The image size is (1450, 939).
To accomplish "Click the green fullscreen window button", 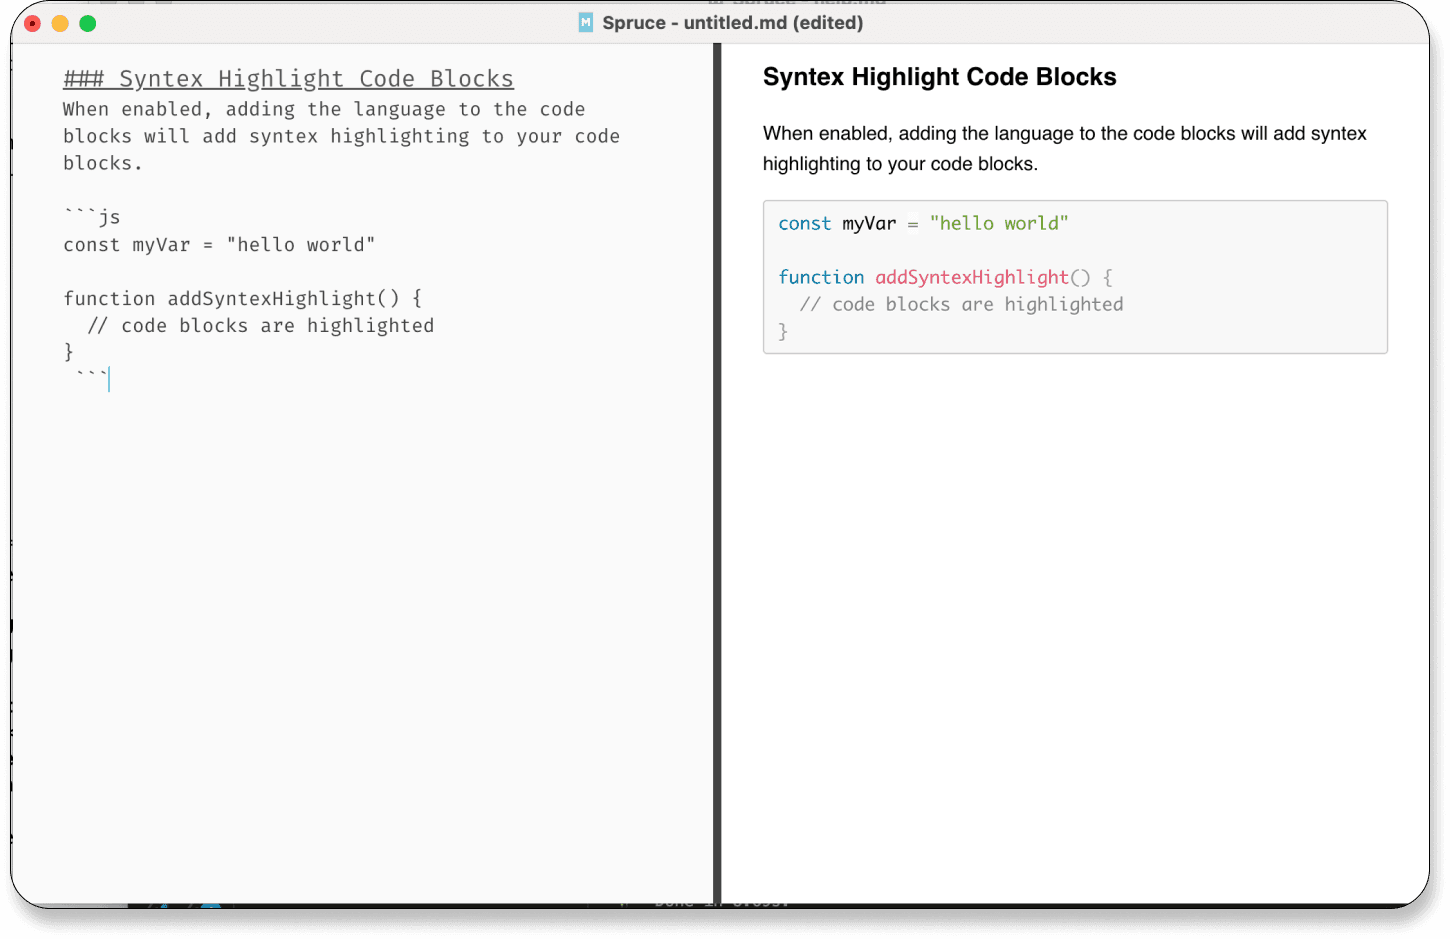I will (x=88, y=23).
